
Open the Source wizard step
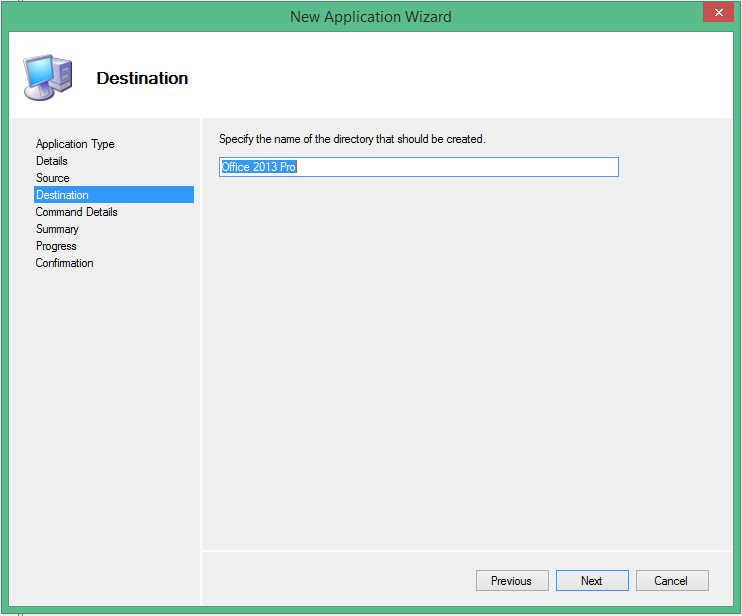53,178
